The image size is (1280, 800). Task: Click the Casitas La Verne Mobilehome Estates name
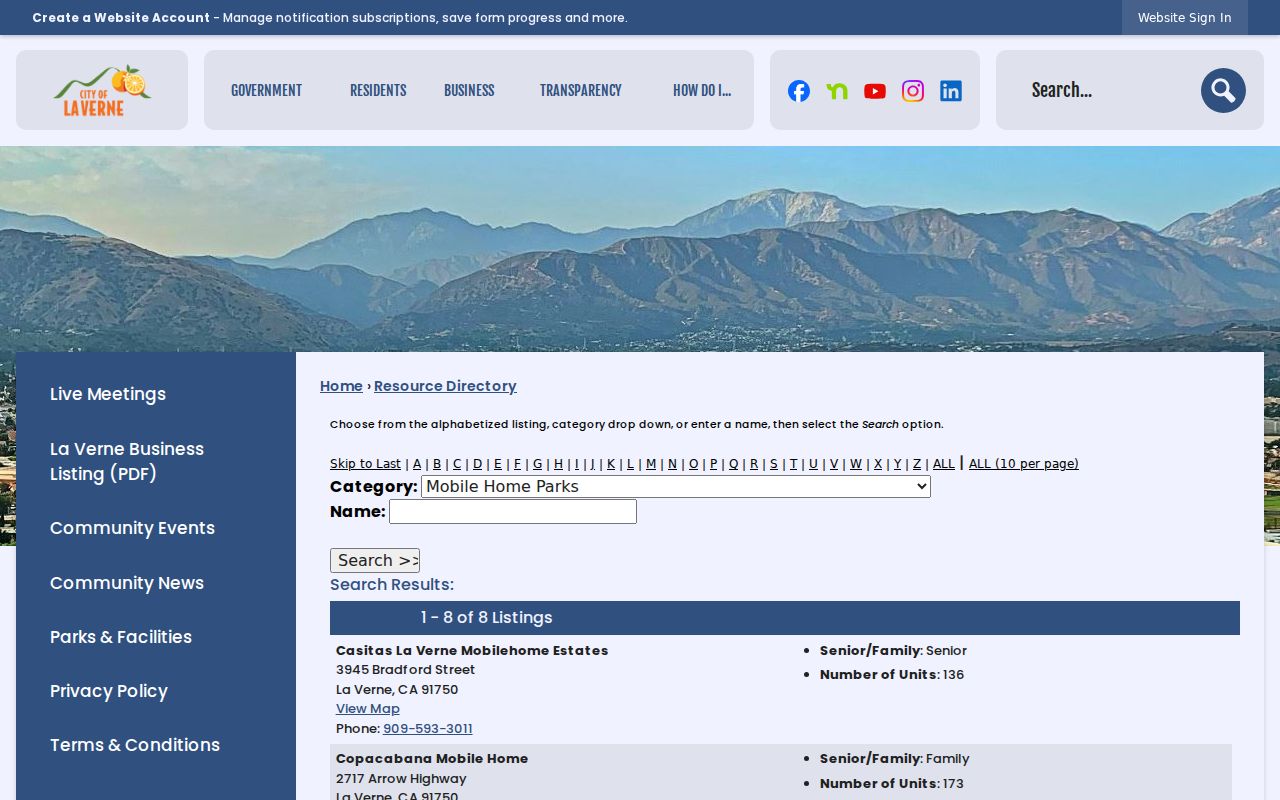click(x=472, y=651)
